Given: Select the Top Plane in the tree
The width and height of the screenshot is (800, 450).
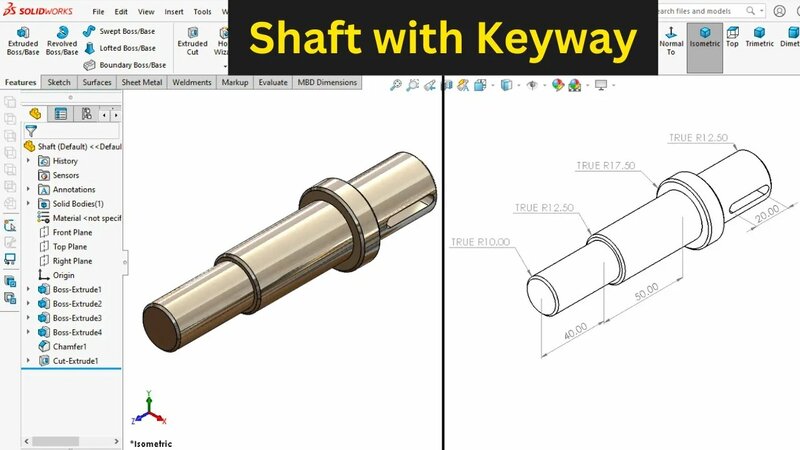Looking at the screenshot, I should pyautogui.click(x=63, y=246).
